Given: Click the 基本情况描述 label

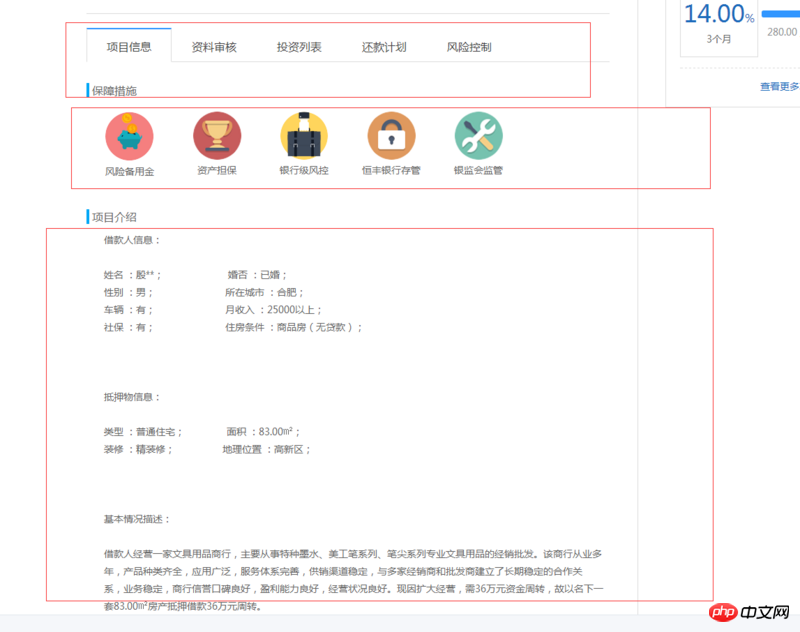Looking at the screenshot, I should coord(137,519).
